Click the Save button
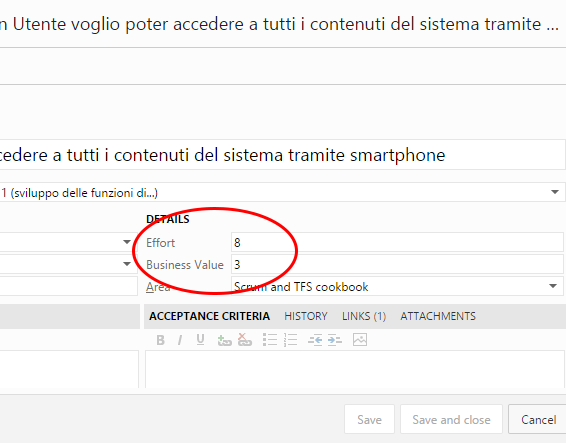566x443 pixels. (x=369, y=419)
